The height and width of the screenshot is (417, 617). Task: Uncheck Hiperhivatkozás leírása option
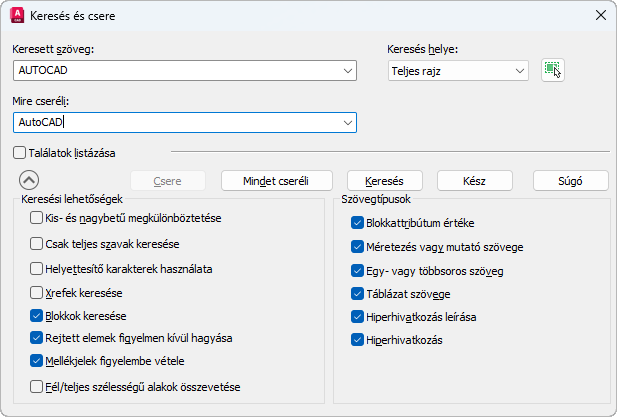click(x=358, y=317)
